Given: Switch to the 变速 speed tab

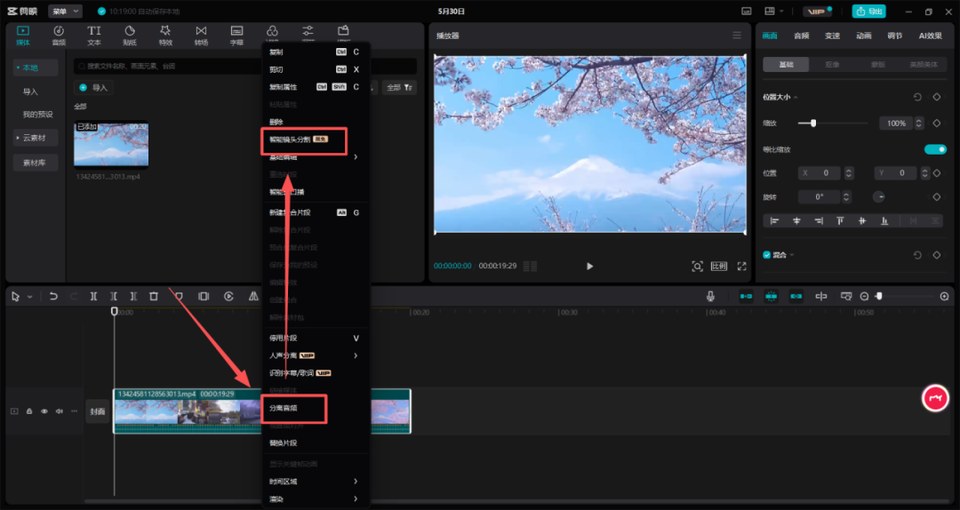Looking at the screenshot, I should [x=832, y=36].
